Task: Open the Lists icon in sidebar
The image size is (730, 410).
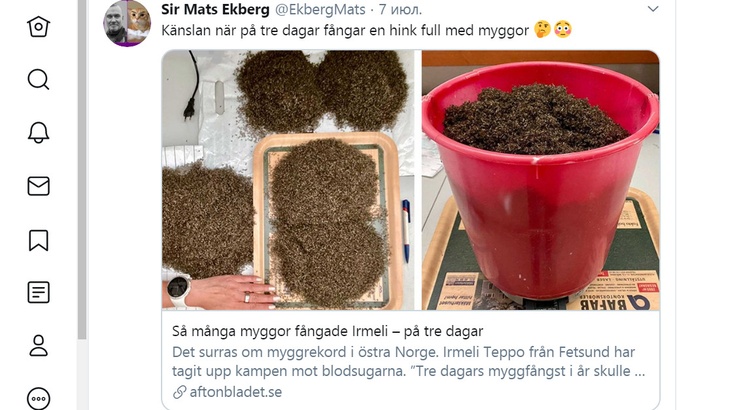Action: click(x=38, y=293)
